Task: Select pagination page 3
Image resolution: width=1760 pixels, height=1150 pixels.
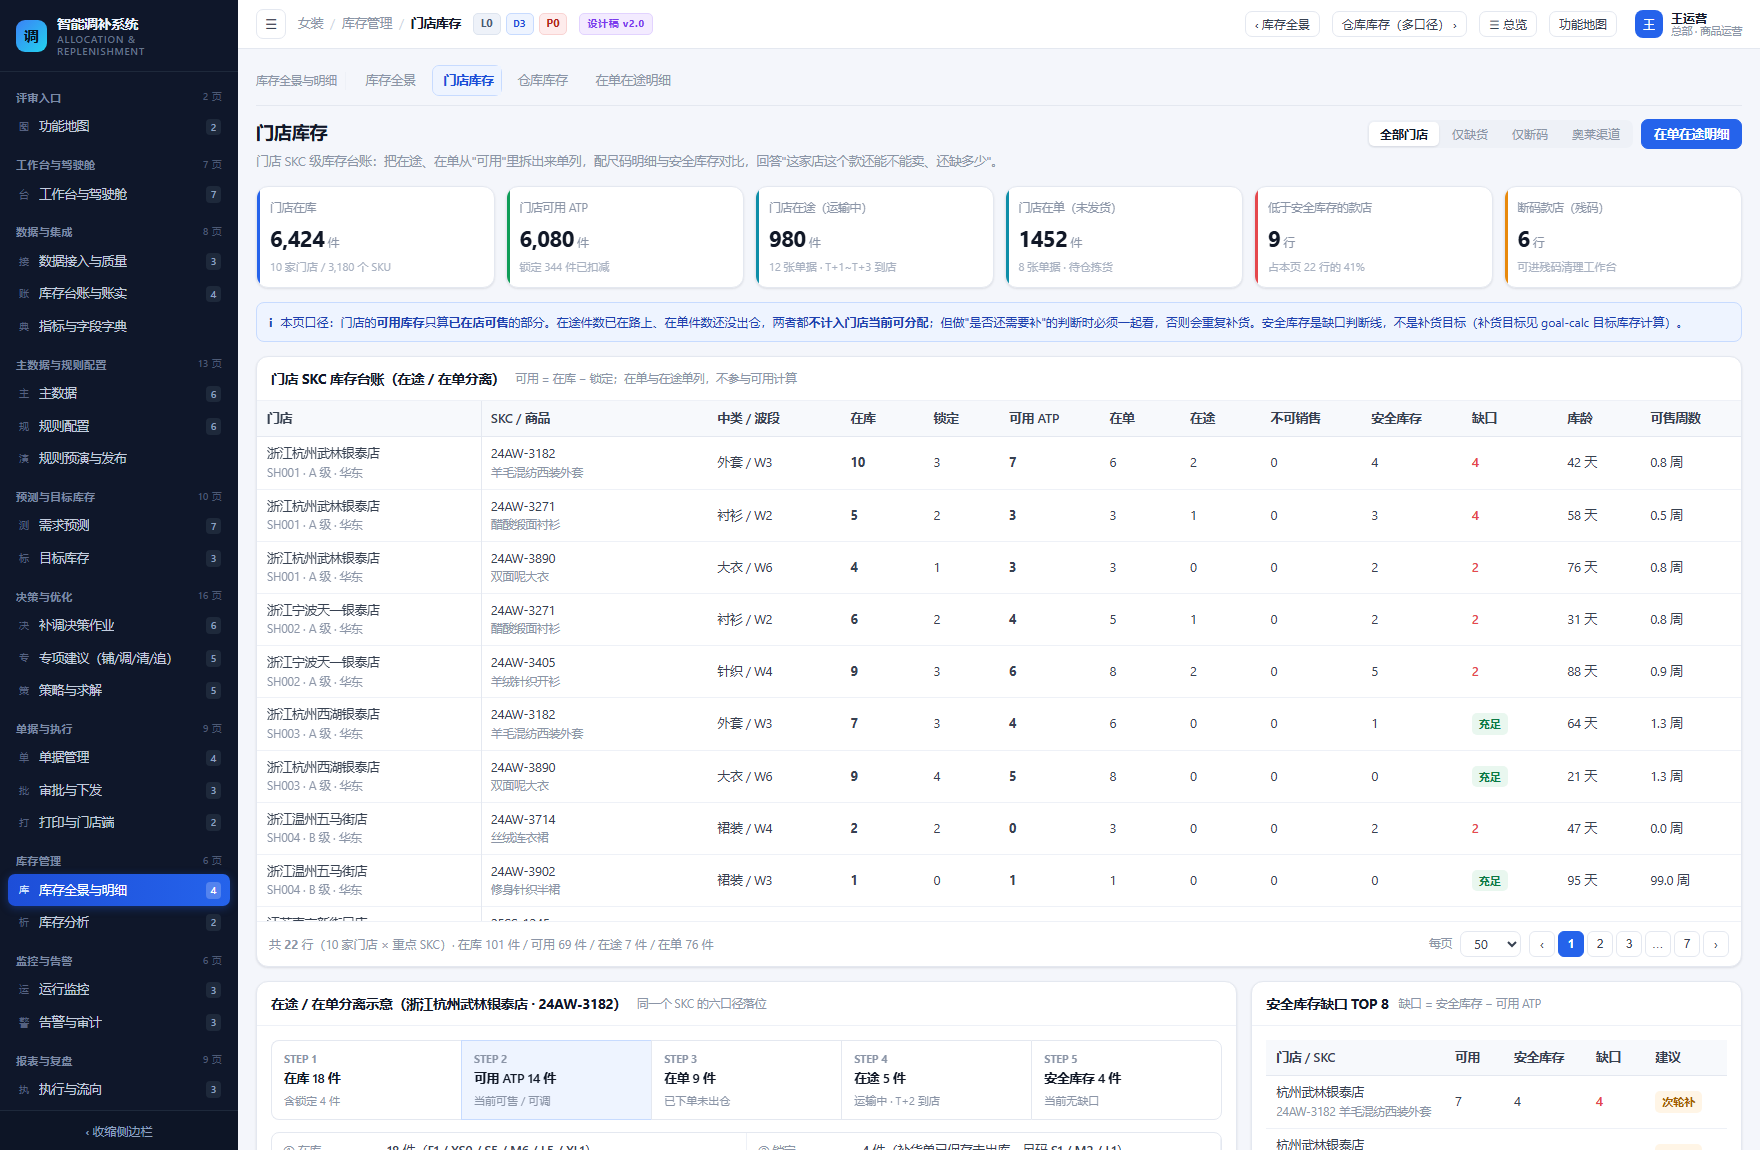Action: [x=1629, y=944]
